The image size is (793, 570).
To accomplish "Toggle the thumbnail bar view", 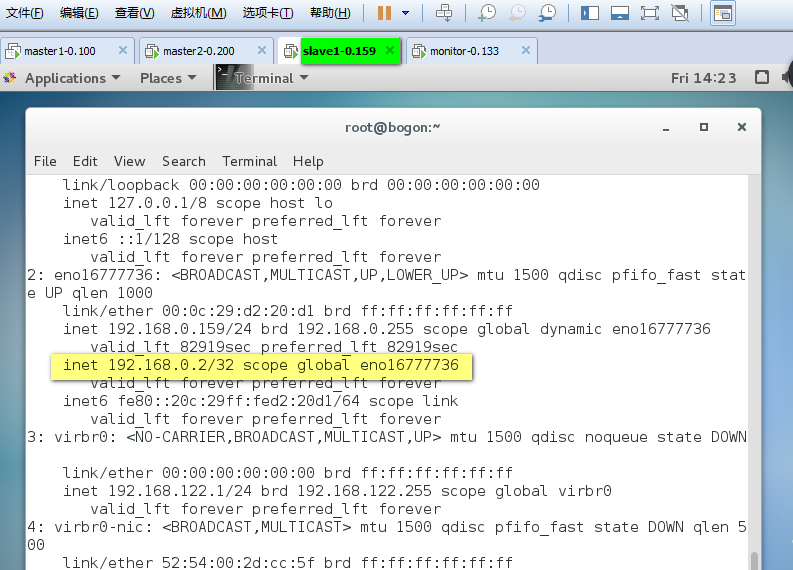I will tap(620, 13).
